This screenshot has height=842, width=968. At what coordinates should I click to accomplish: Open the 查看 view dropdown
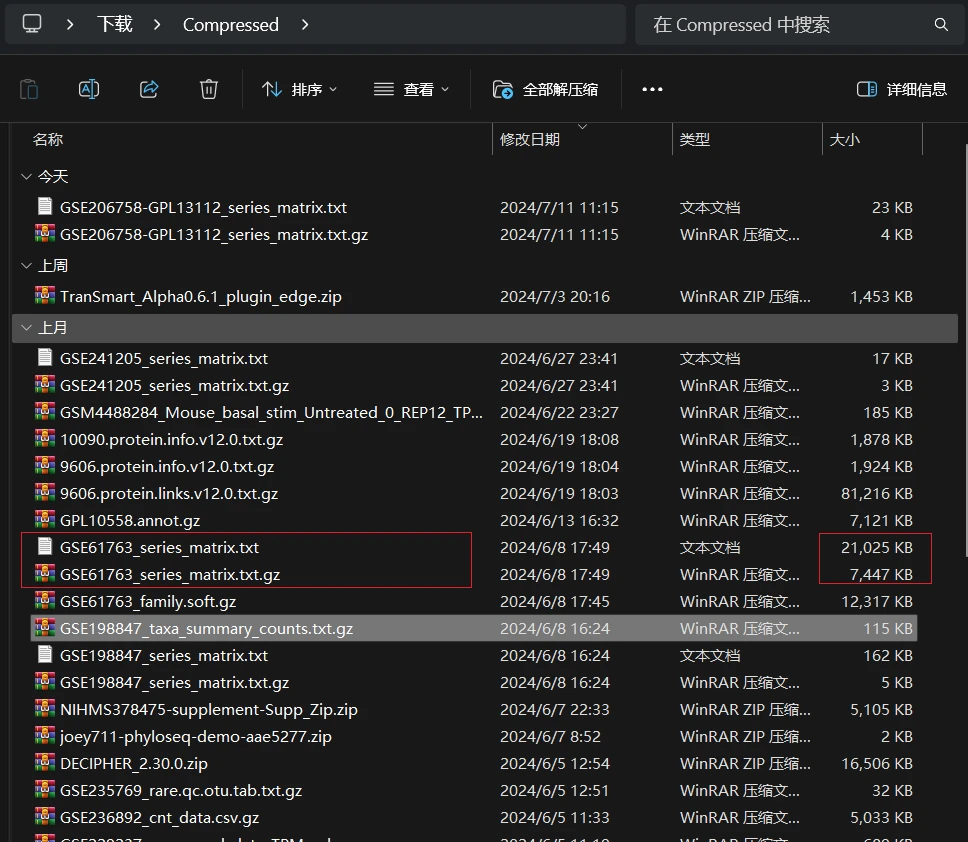tap(411, 90)
